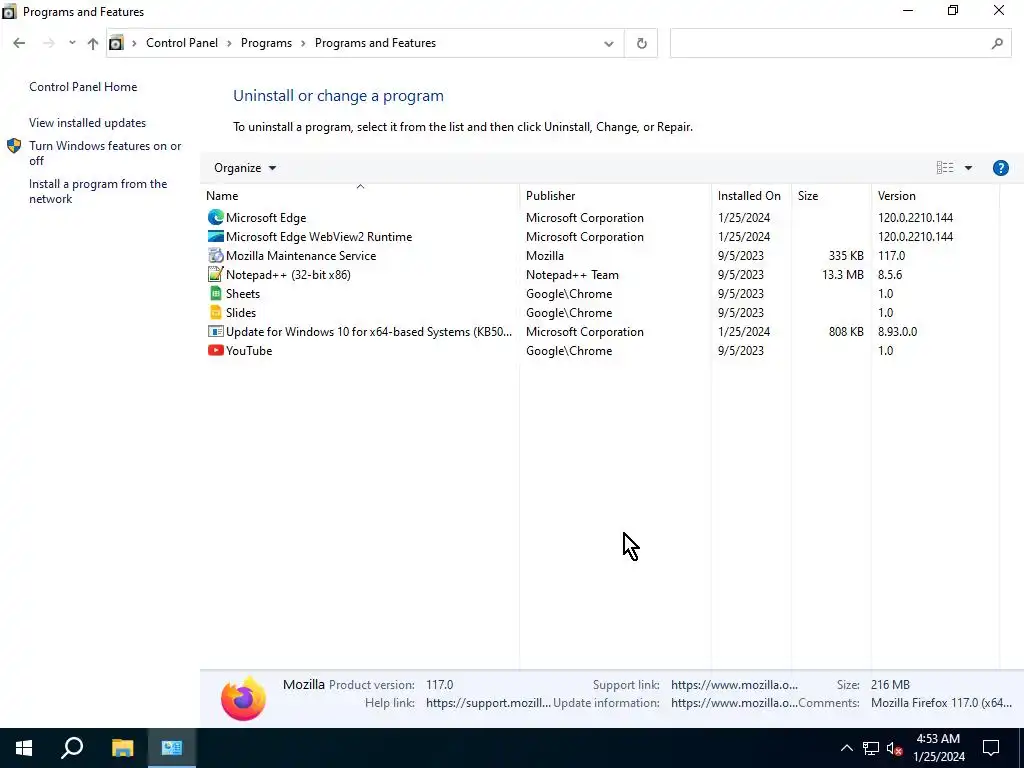Click the change view icon
Image resolution: width=1024 pixels, height=768 pixels.
click(944, 168)
